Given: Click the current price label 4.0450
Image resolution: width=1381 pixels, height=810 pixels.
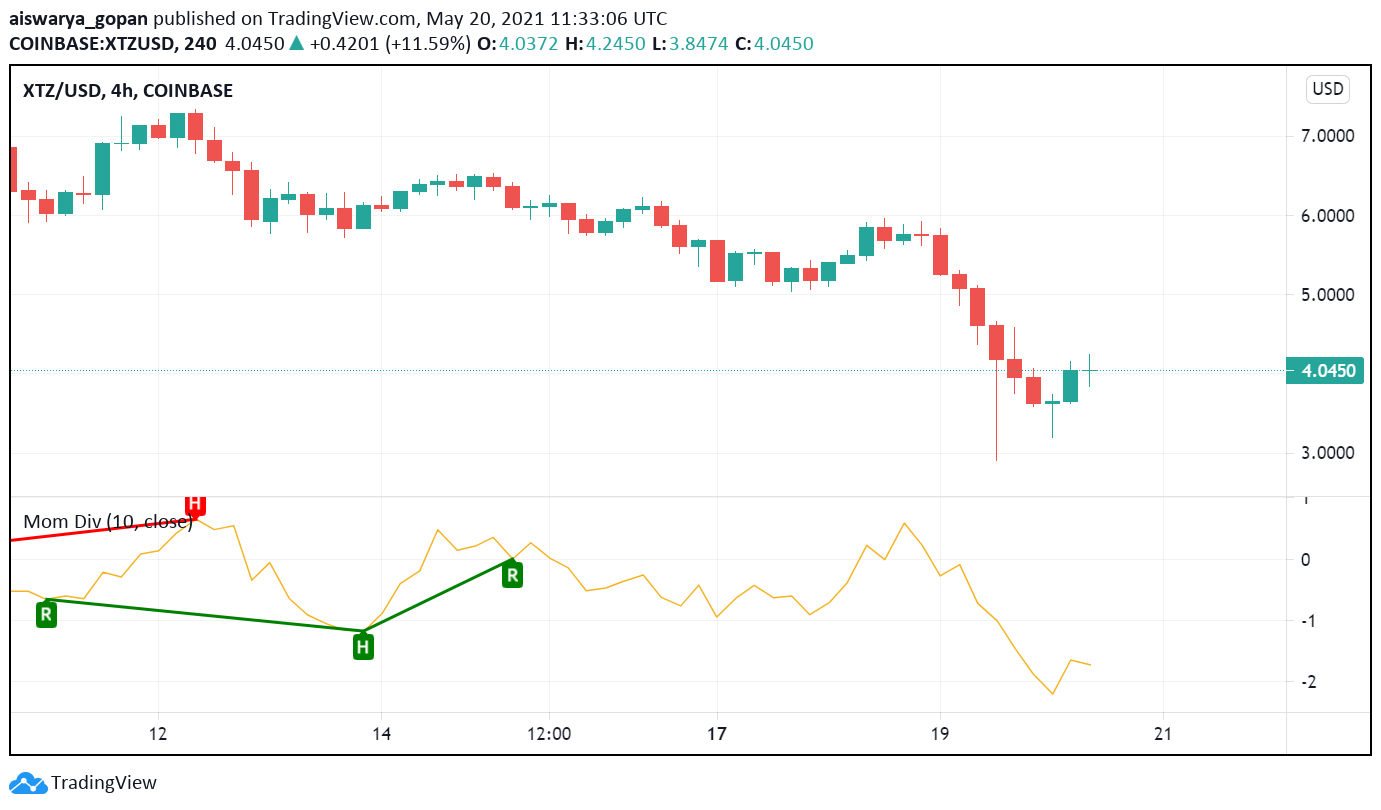Looking at the screenshot, I should (1327, 371).
